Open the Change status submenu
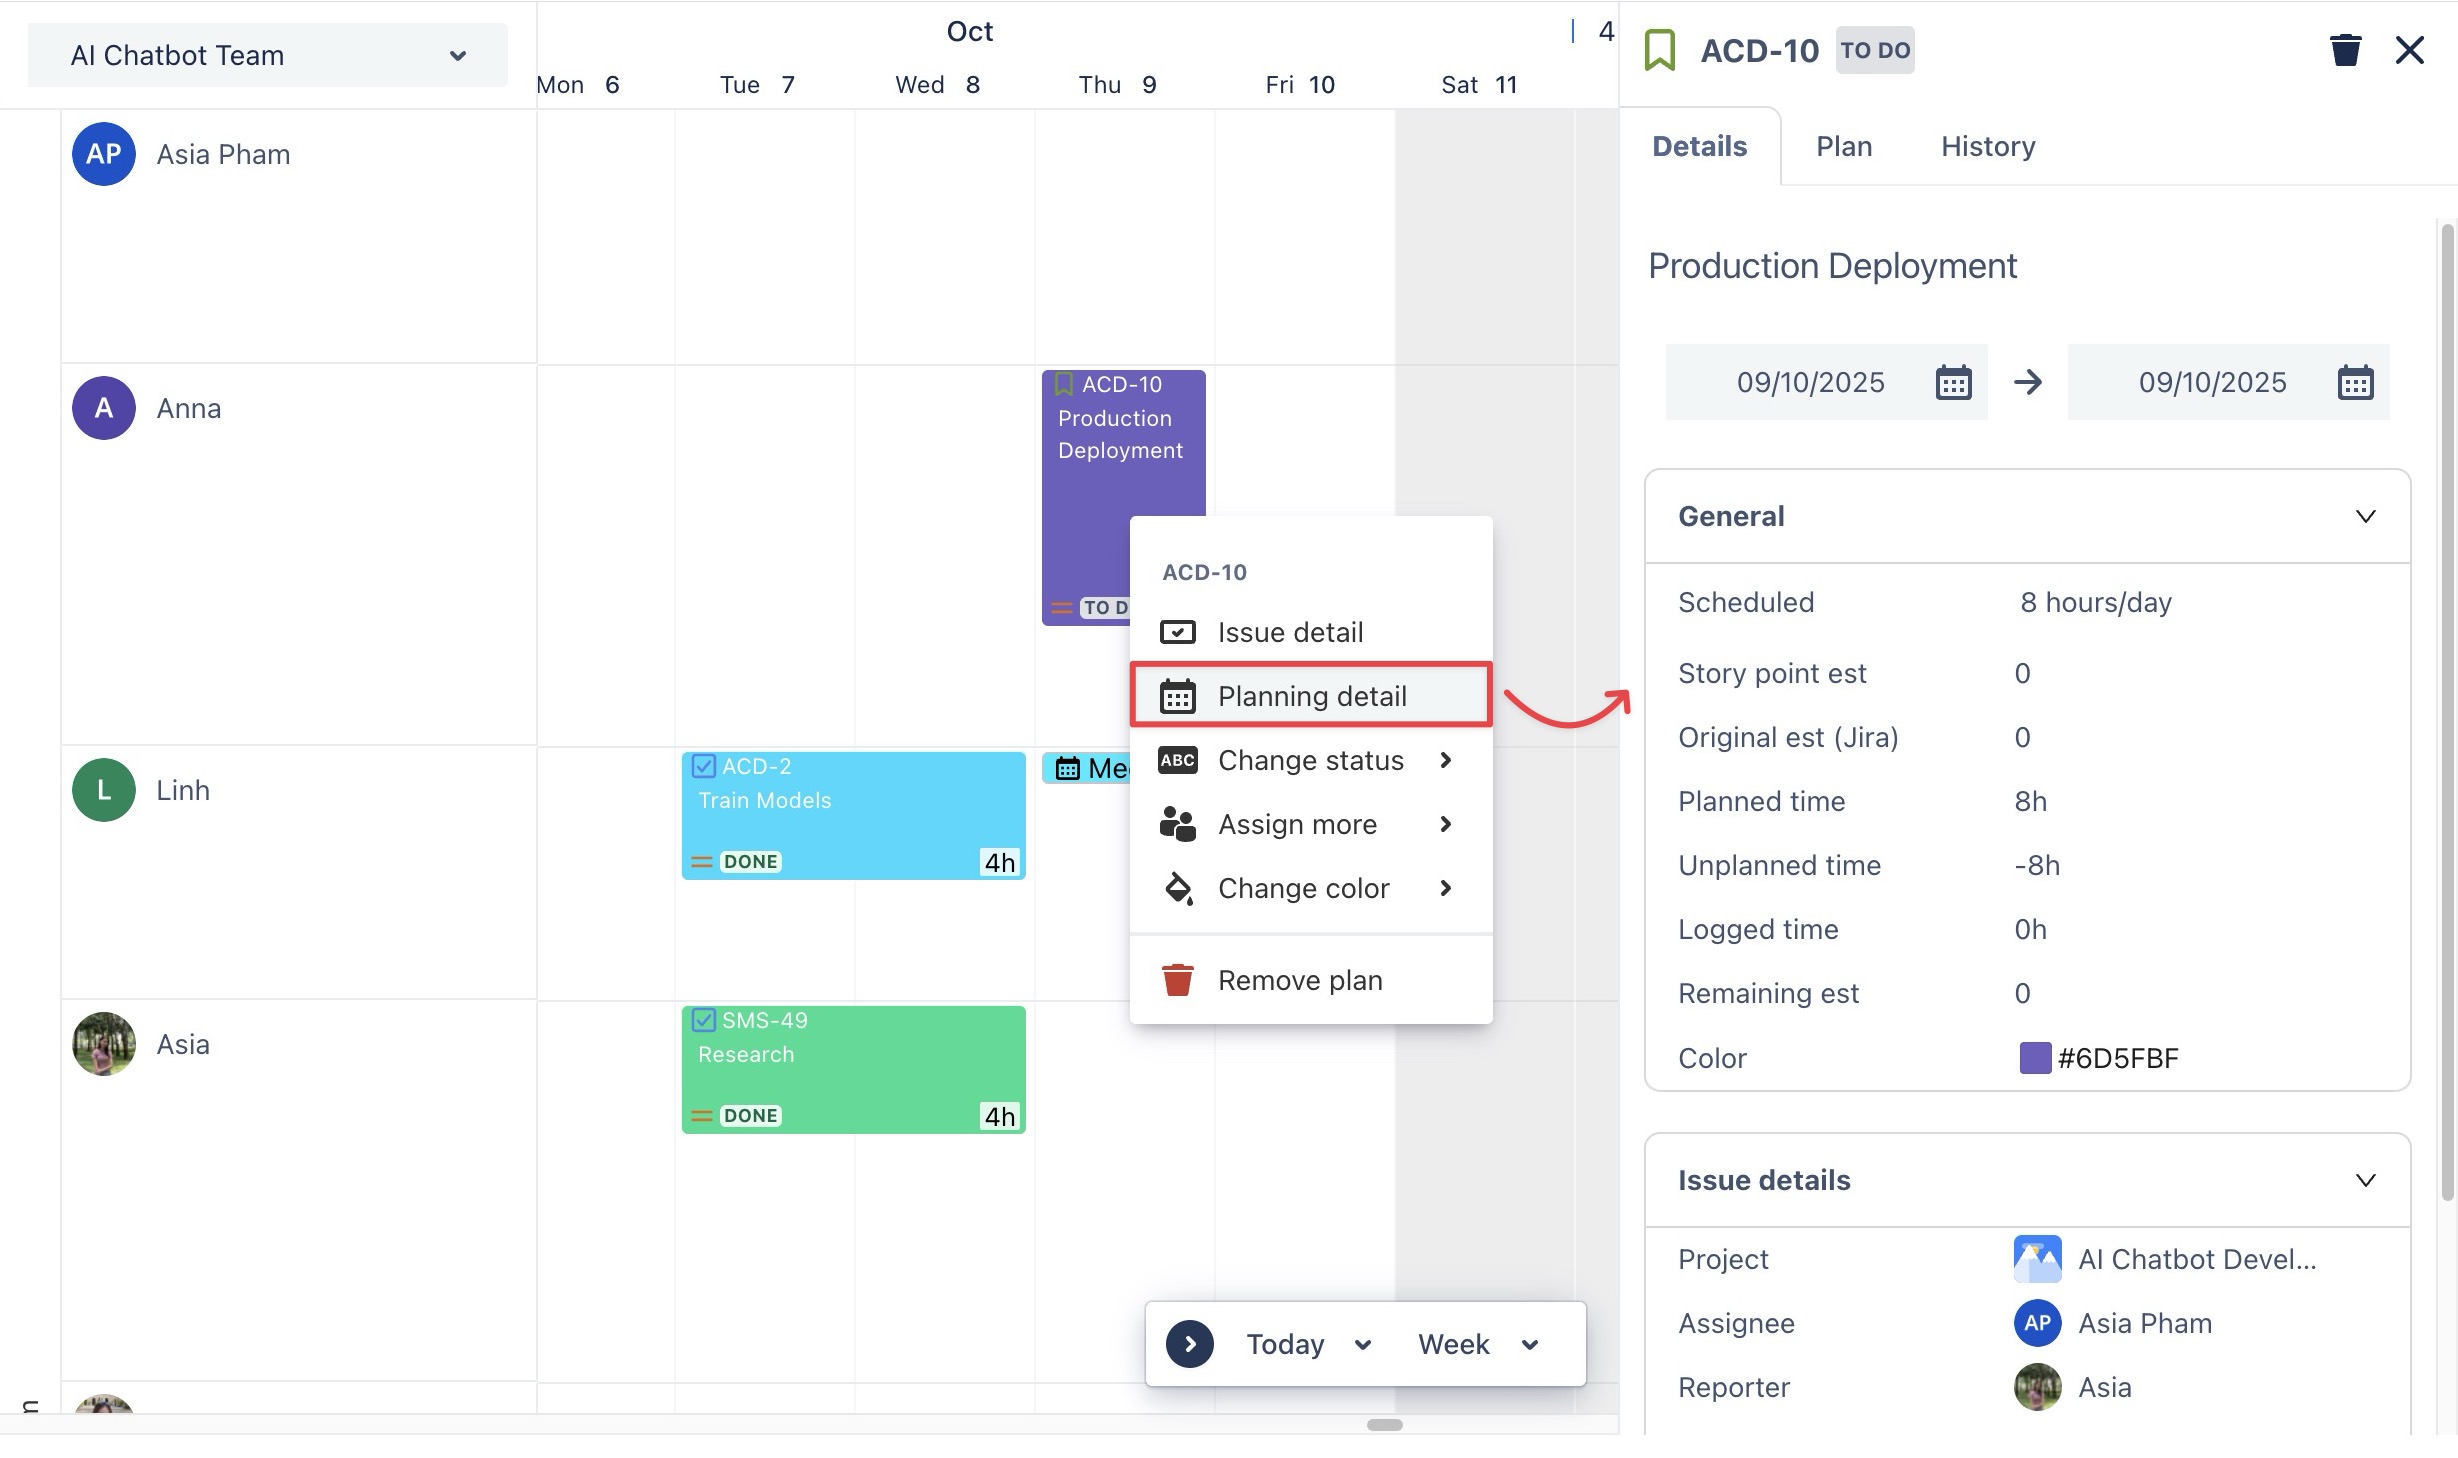This screenshot has width=2458, height=1458. pos(1311,760)
